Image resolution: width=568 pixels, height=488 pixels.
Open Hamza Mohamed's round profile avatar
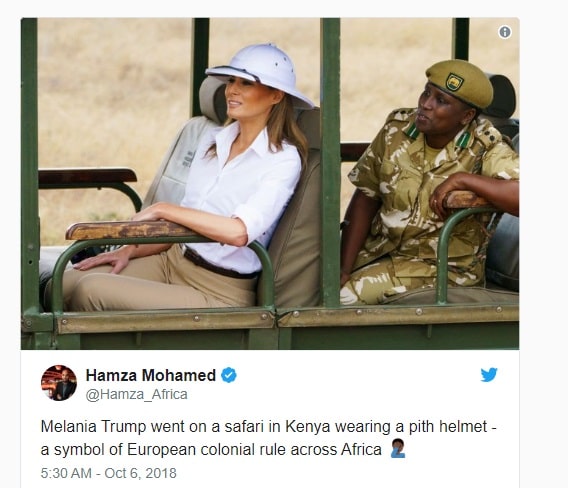click(x=59, y=383)
